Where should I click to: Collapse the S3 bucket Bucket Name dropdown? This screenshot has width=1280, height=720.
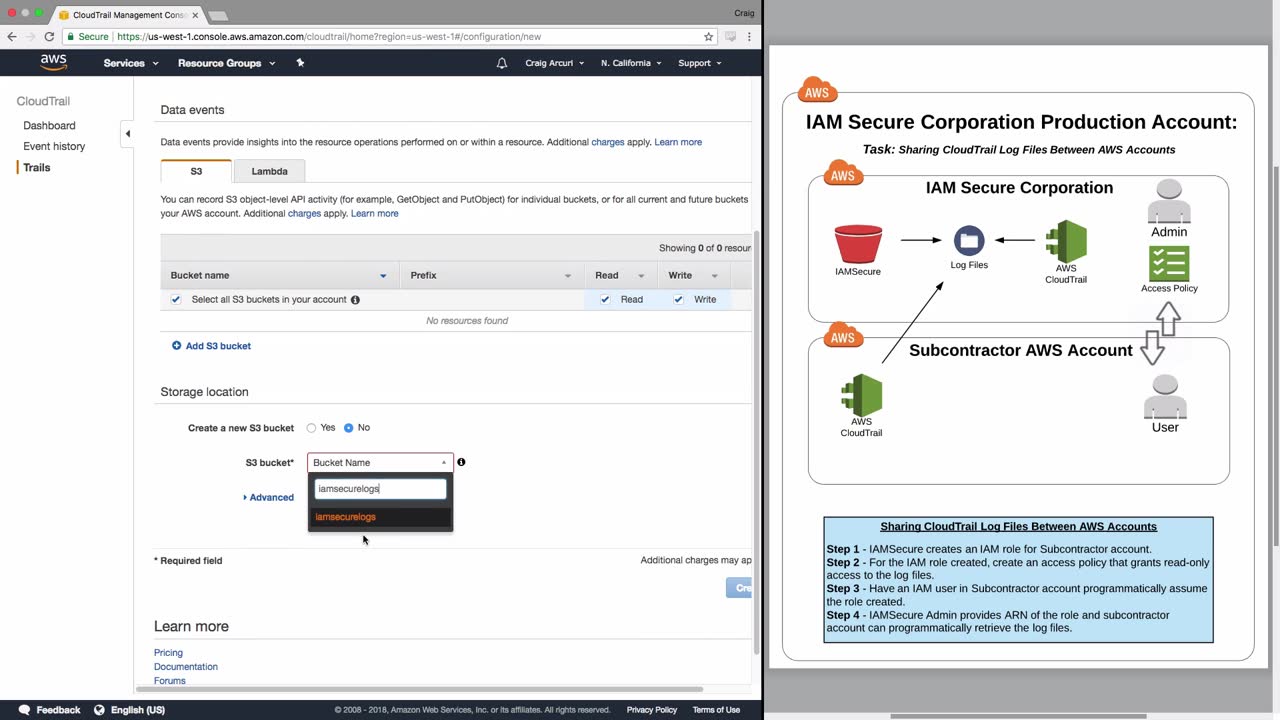click(x=380, y=463)
